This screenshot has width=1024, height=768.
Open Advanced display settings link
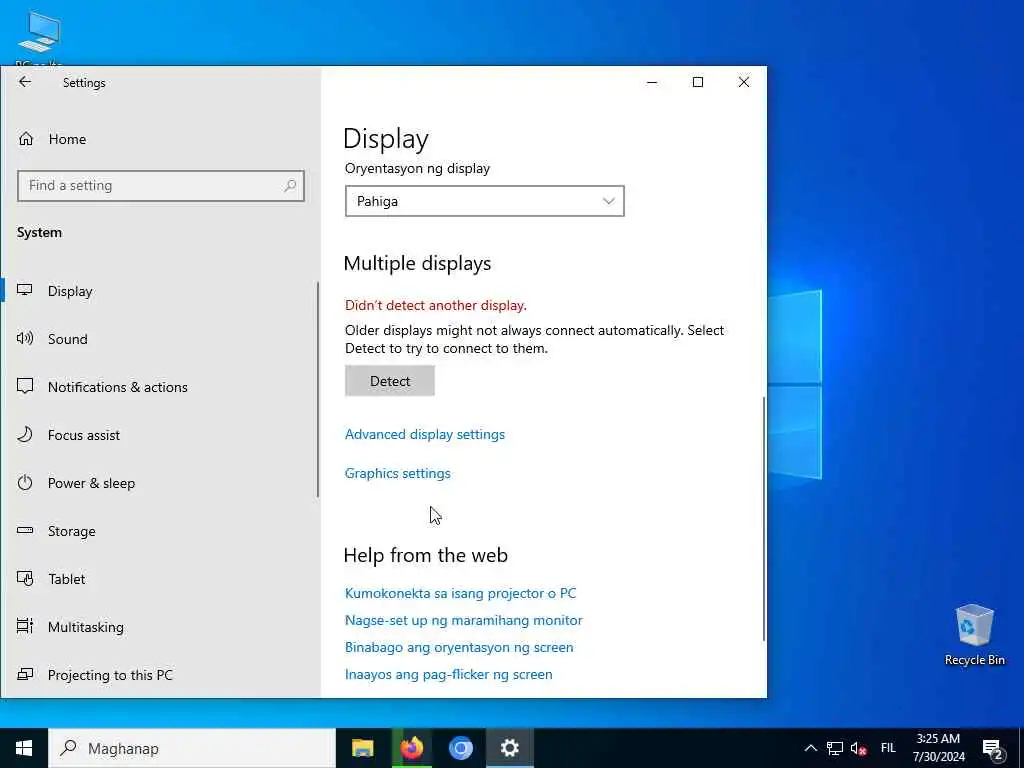coord(424,434)
